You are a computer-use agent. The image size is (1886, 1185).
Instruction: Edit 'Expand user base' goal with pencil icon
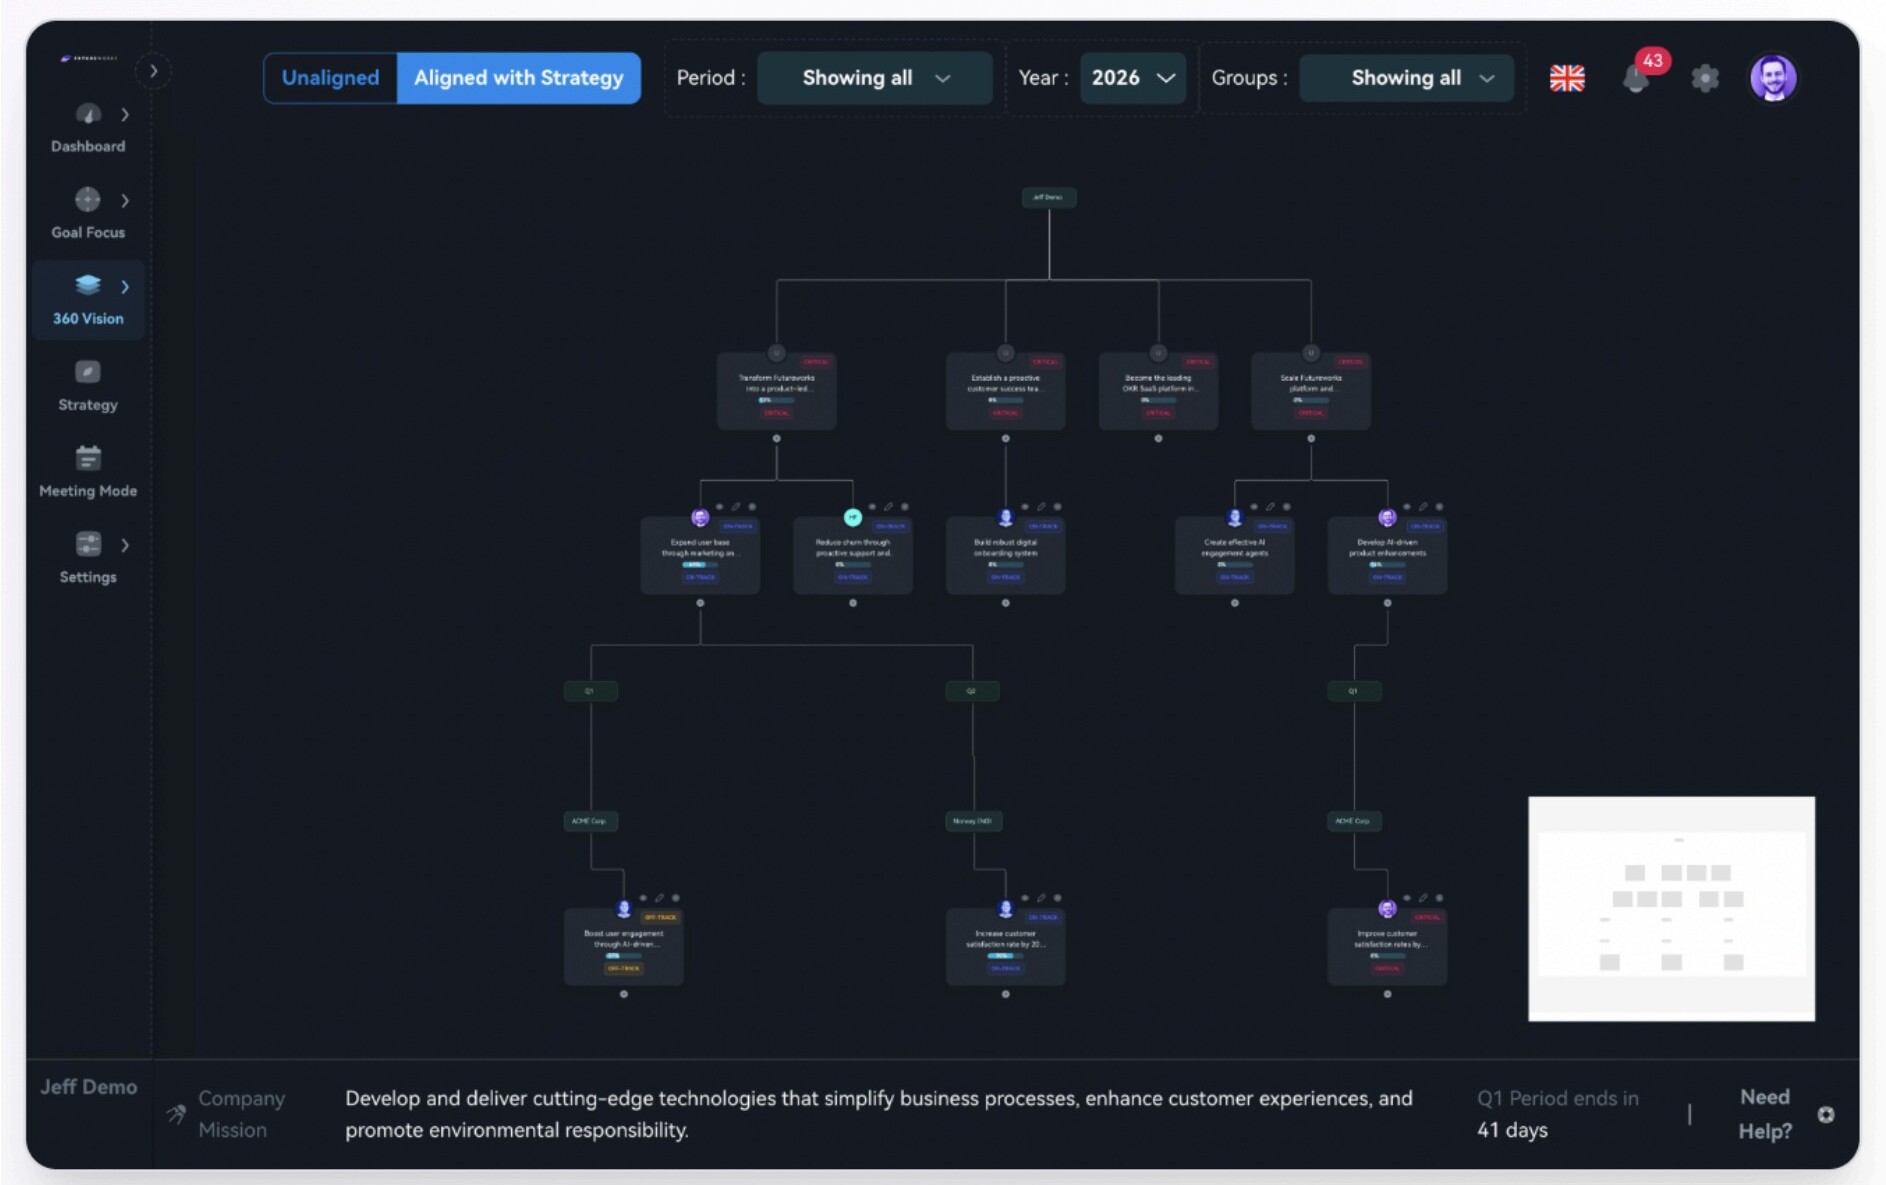point(736,507)
